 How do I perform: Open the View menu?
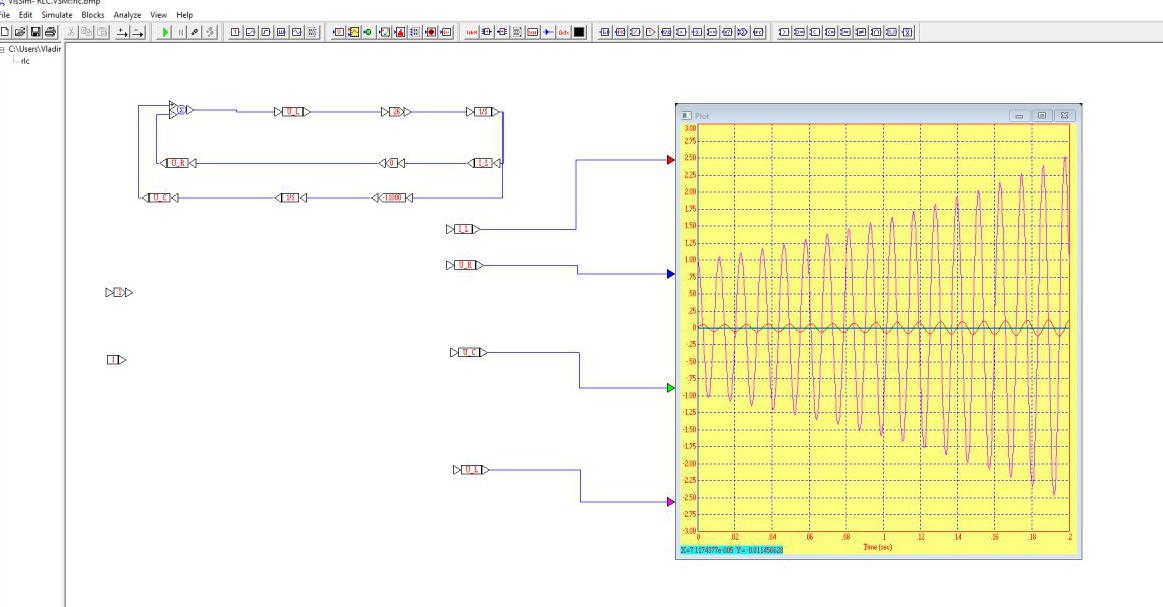point(158,15)
